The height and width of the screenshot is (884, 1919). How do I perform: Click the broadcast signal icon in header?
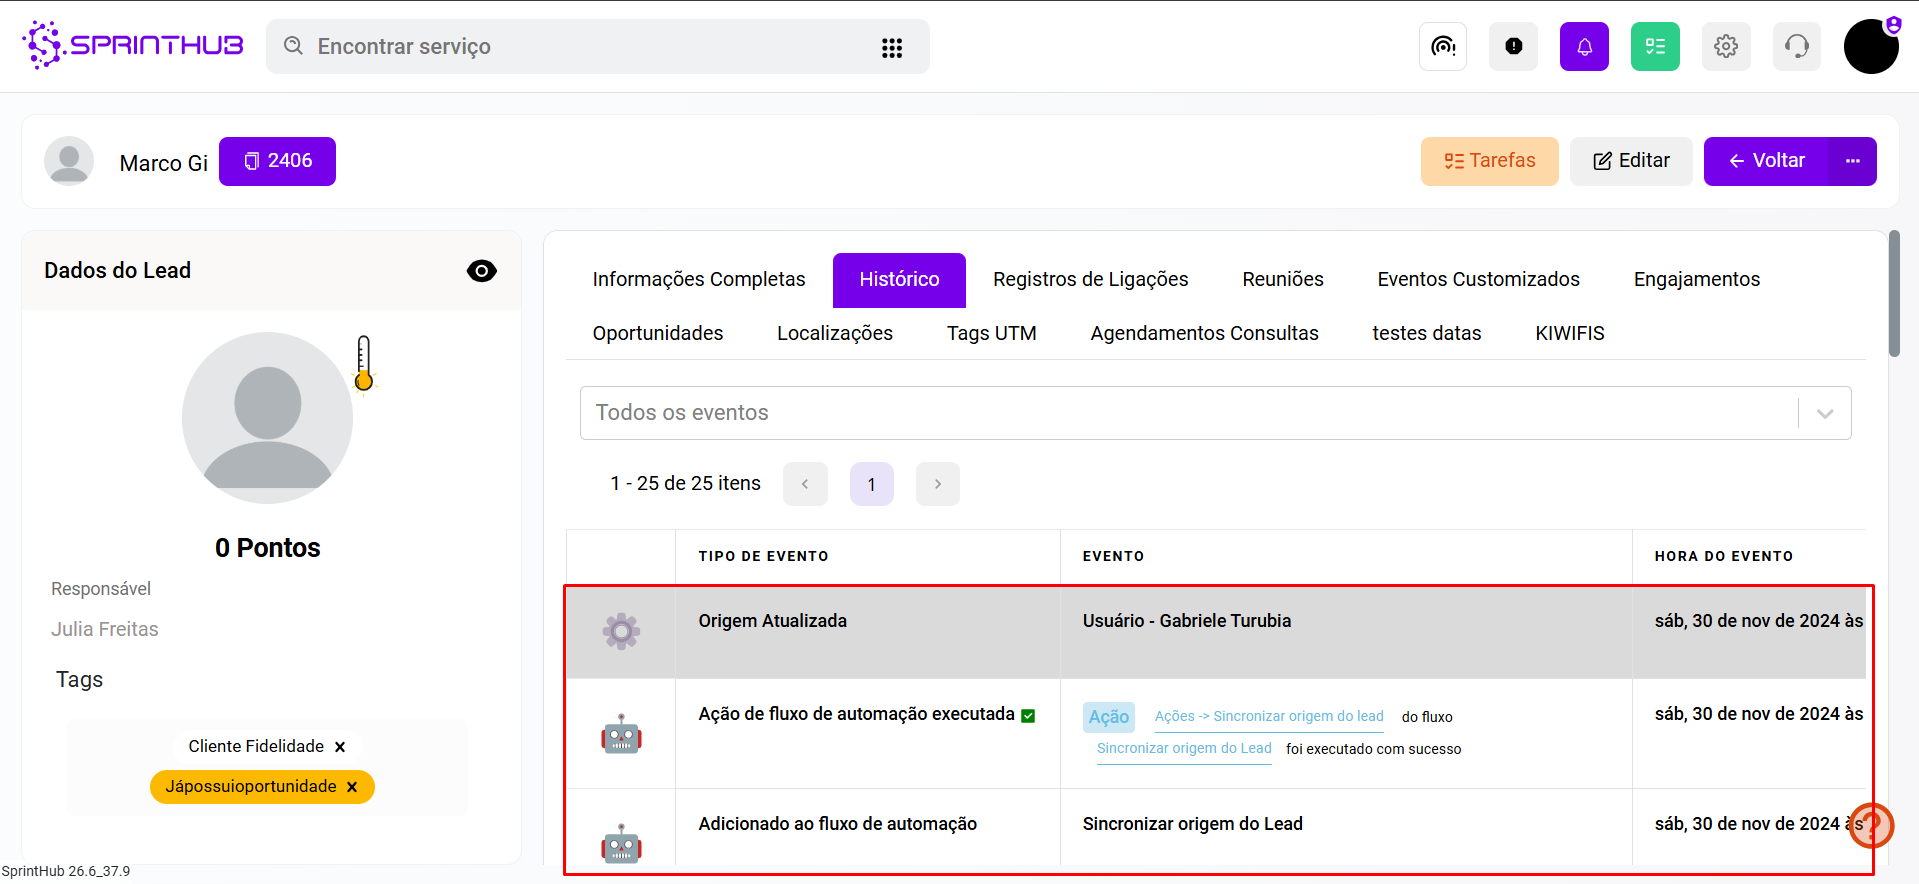tap(1442, 46)
